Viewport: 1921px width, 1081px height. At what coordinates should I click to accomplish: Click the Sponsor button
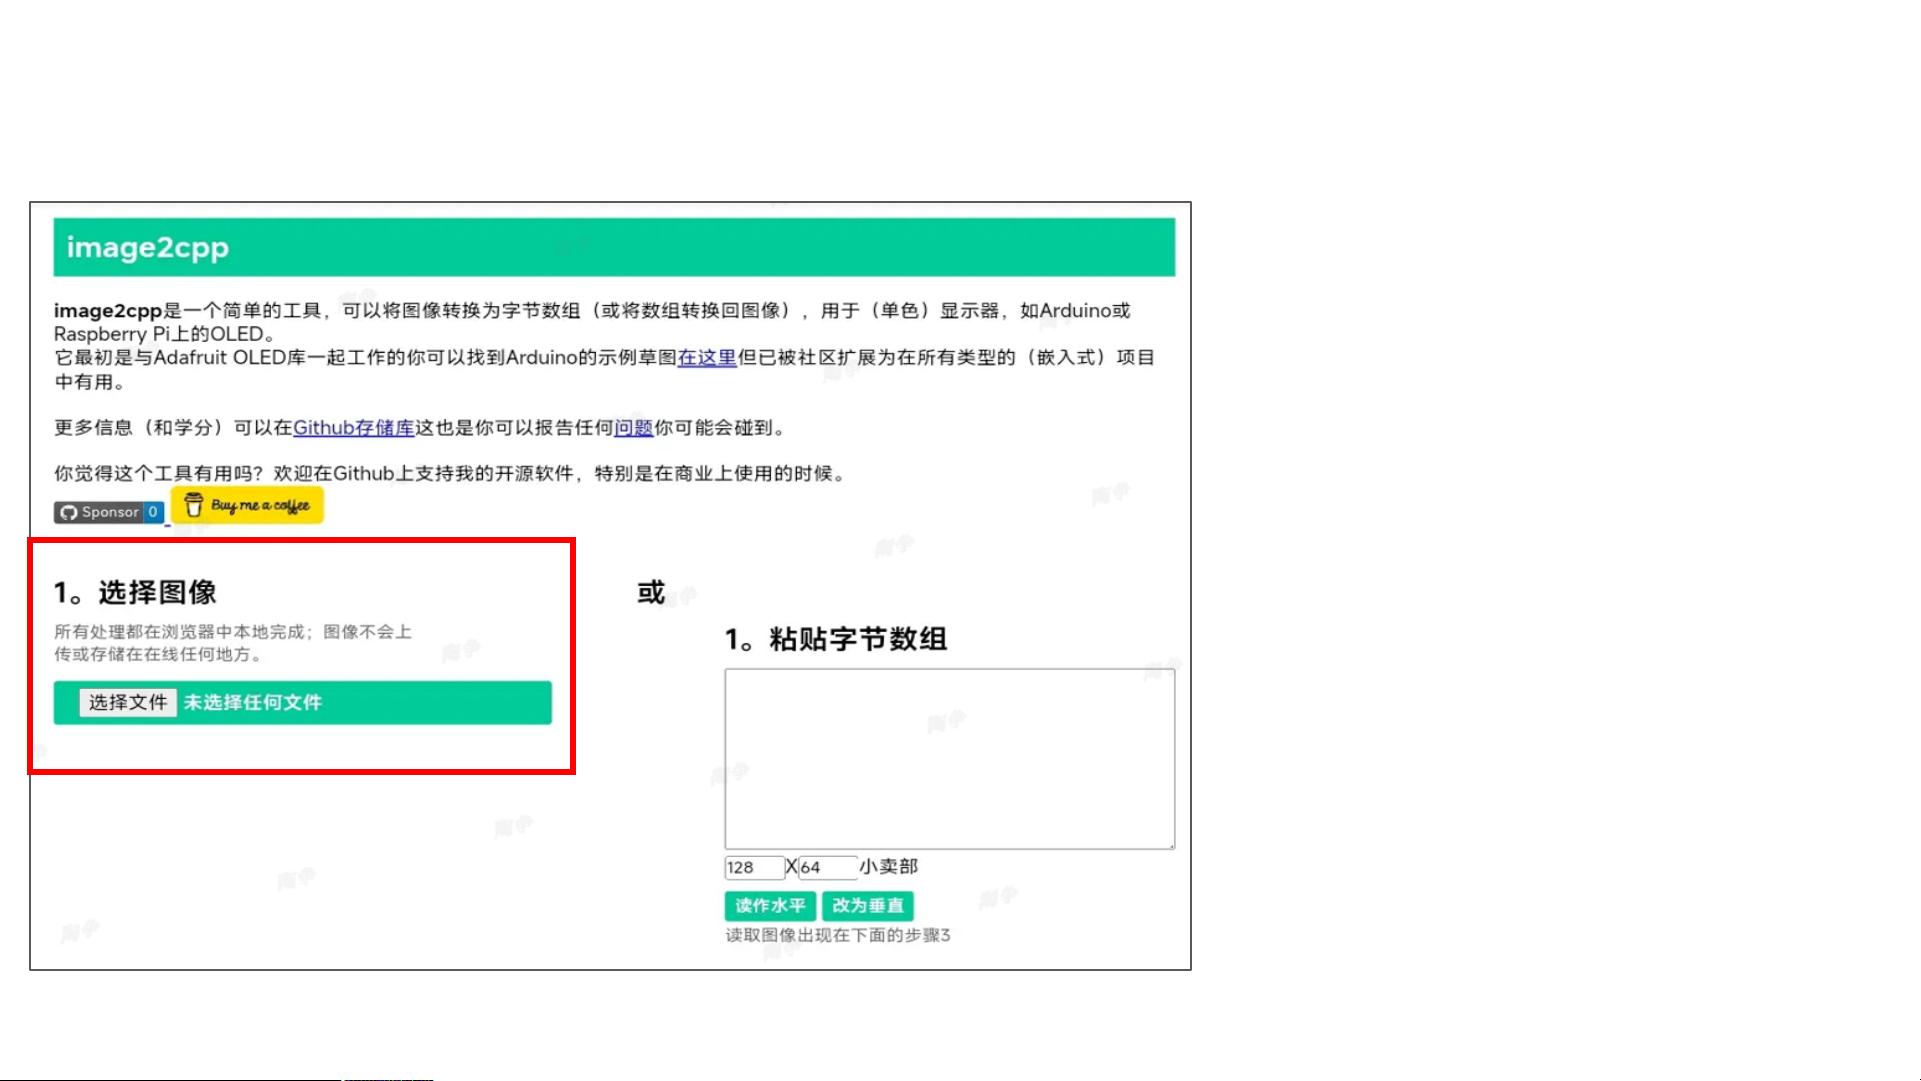[99, 512]
